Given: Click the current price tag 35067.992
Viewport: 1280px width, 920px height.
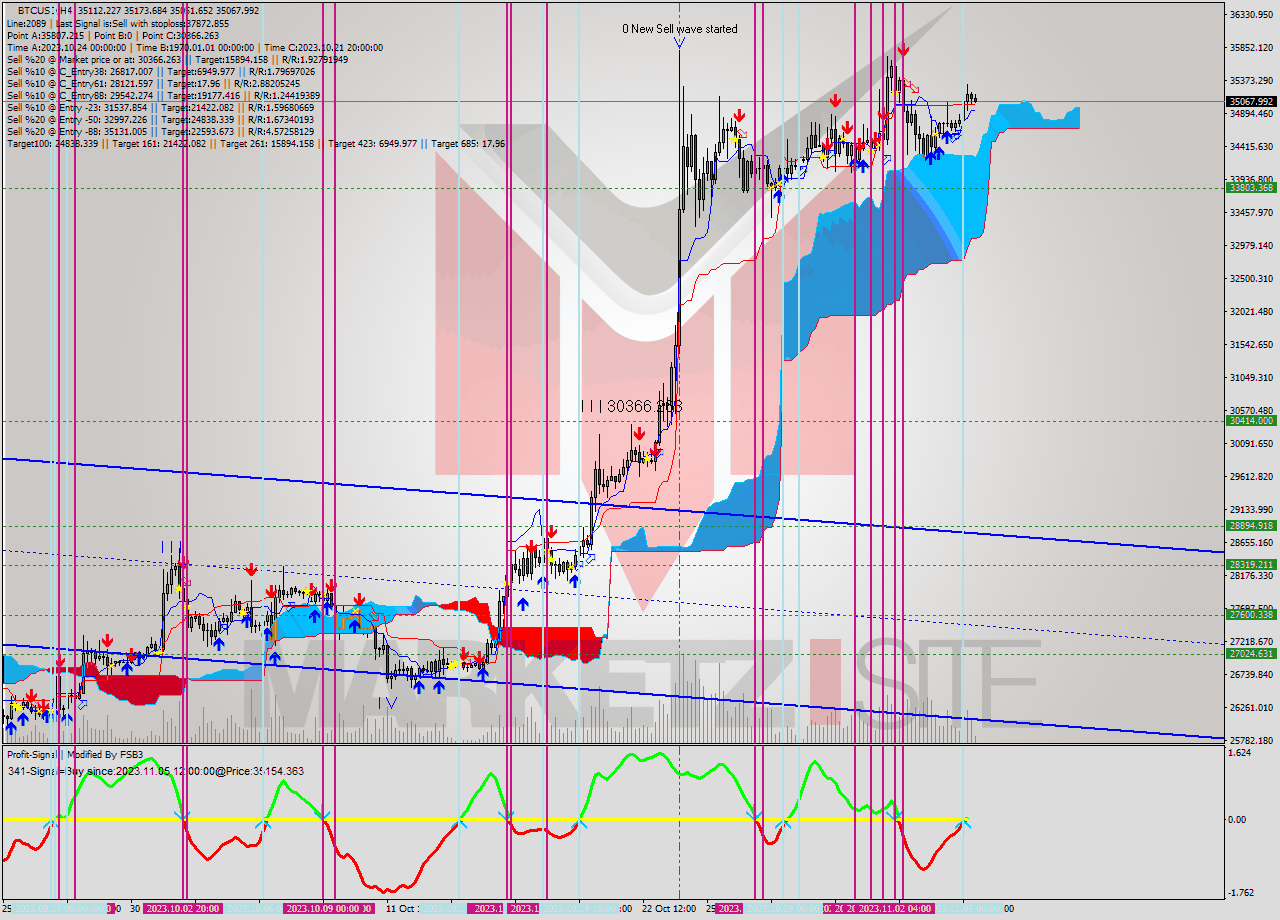Looking at the screenshot, I should 1251,101.
